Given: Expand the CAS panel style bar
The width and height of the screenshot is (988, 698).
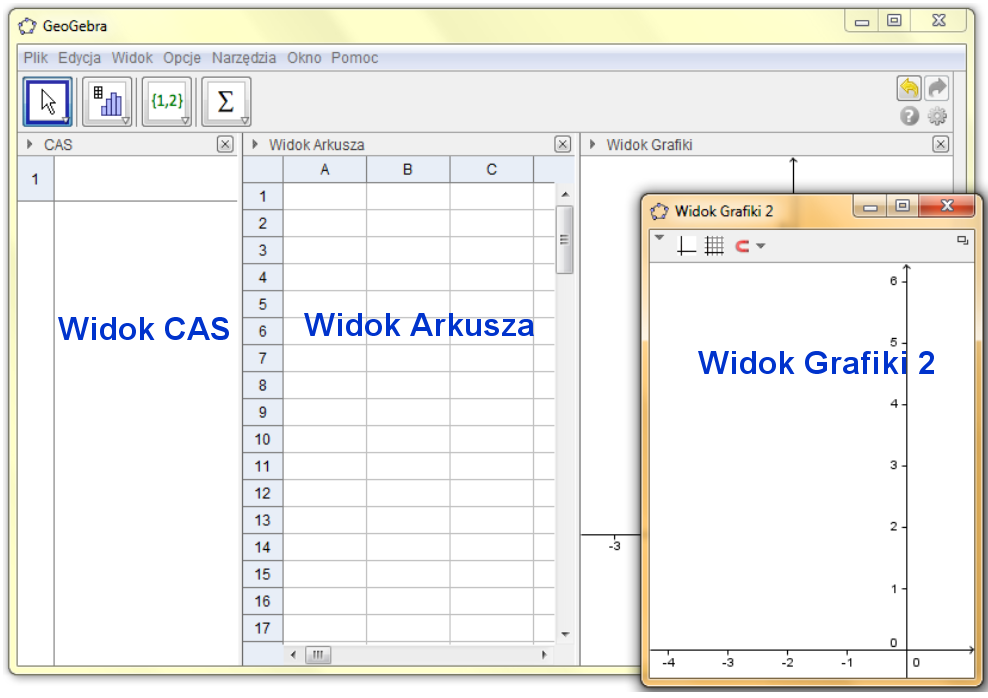Looking at the screenshot, I should pos(30,144).
